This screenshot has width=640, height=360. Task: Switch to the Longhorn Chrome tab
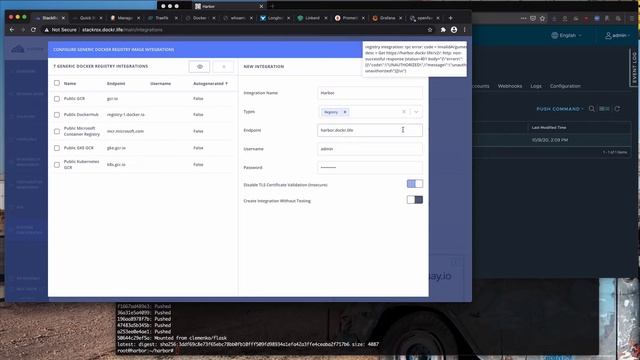[x=274, y=18]
